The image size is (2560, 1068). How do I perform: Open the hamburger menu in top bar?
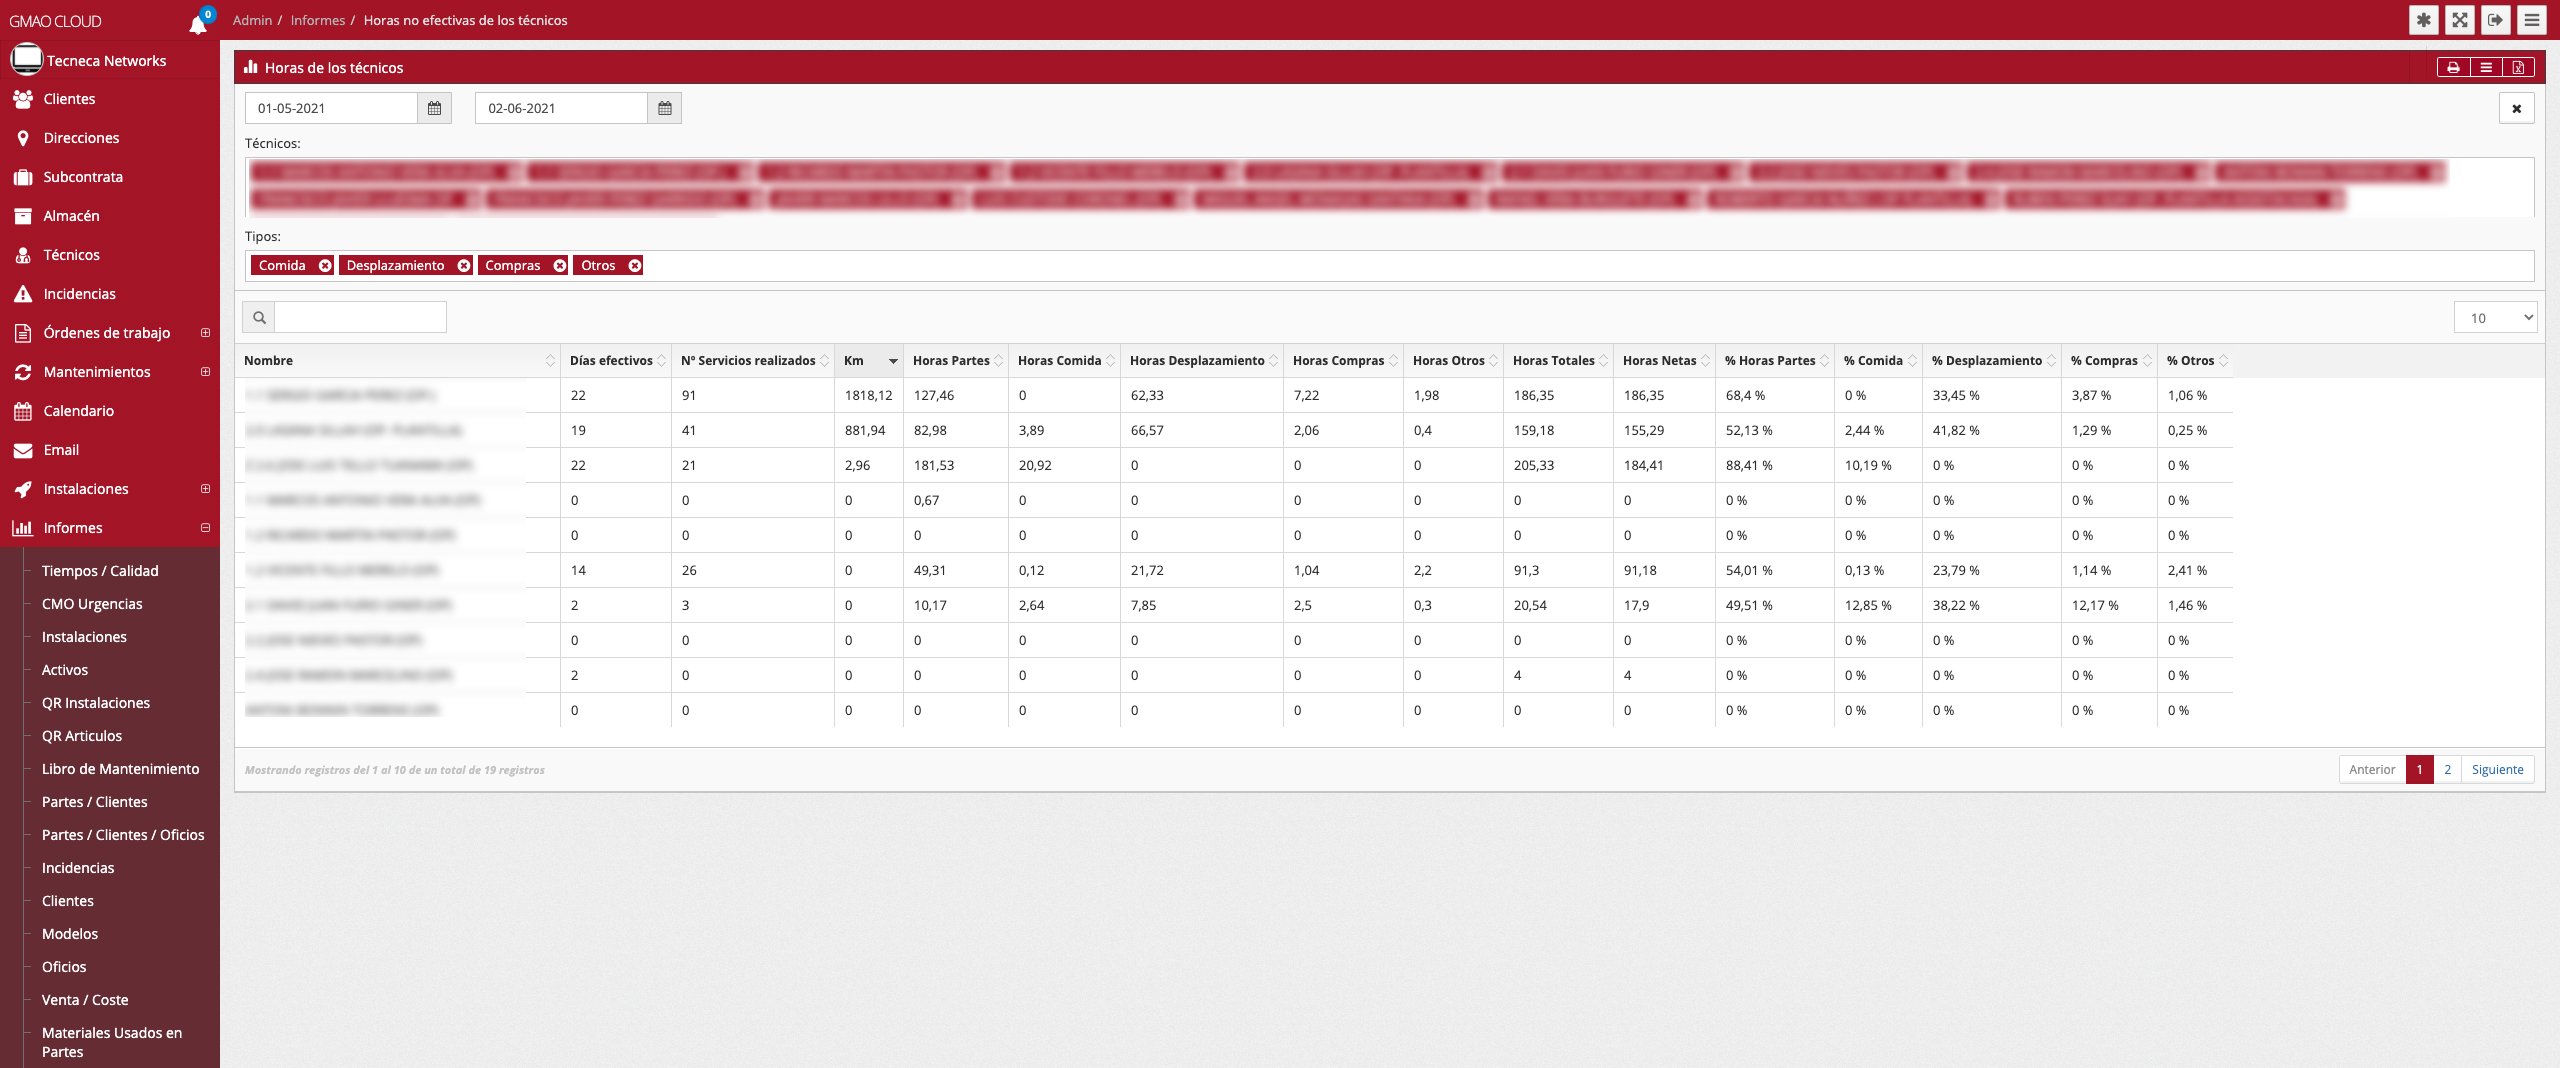tap(2531, 20)
